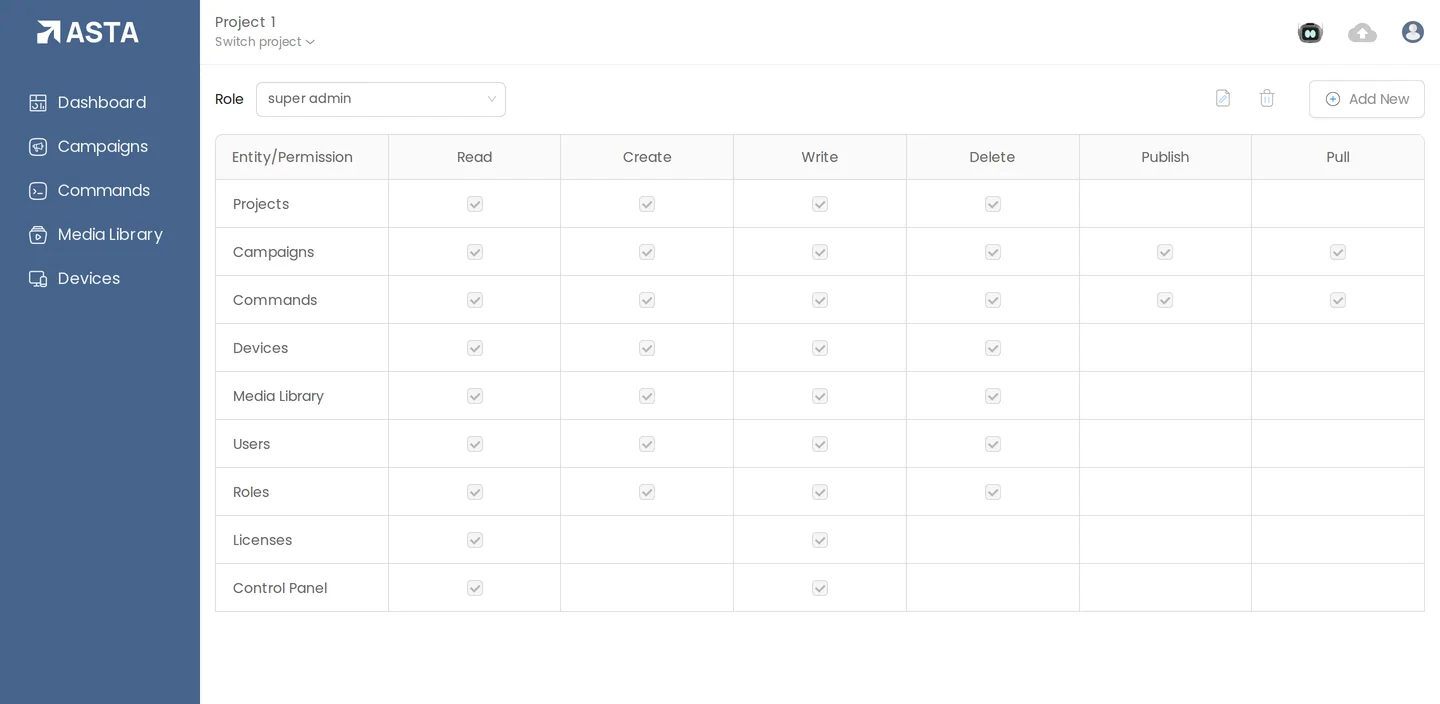Image resolution: width=1440 pixels, height=704 pixels.
Task: Click the Write column header
Action: pyautogui.click(x=820, y=157)
